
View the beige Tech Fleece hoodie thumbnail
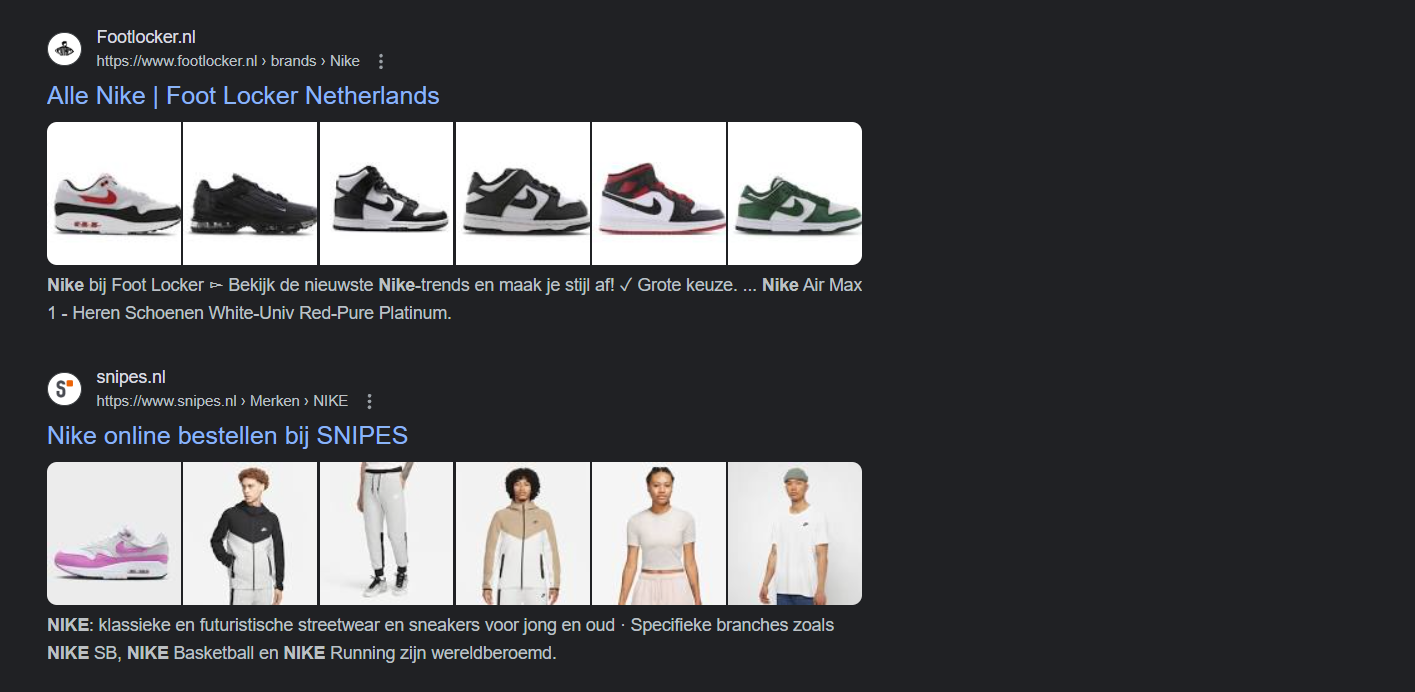523,533
